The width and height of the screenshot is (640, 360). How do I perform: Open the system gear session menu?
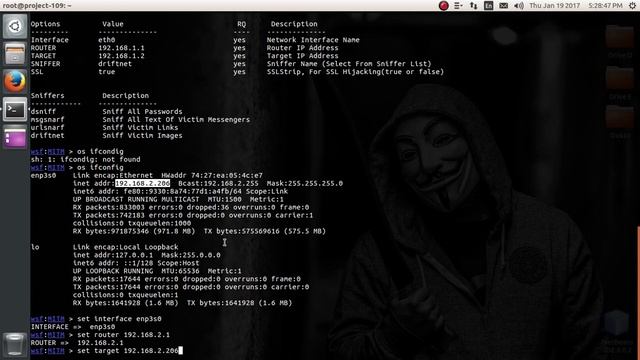point(632,5)
